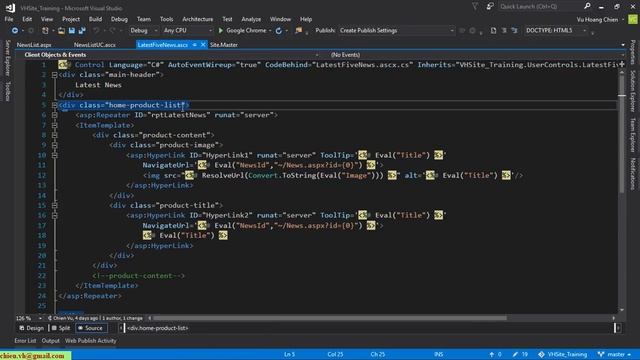The width and height of the screenshot is (640, 360).
Task: Click the New Project toolbar icon
Action: (45, 31)
